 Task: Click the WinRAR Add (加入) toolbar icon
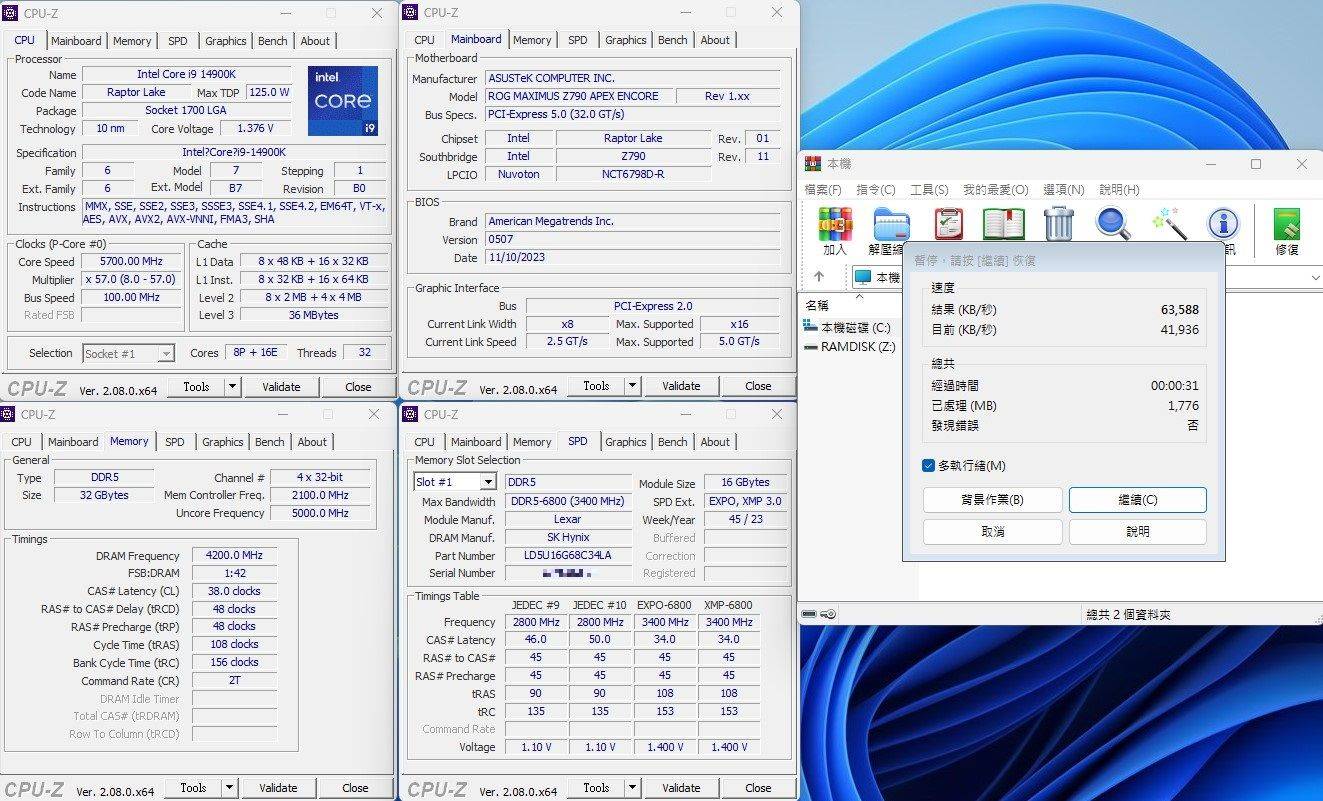point(835,224)
